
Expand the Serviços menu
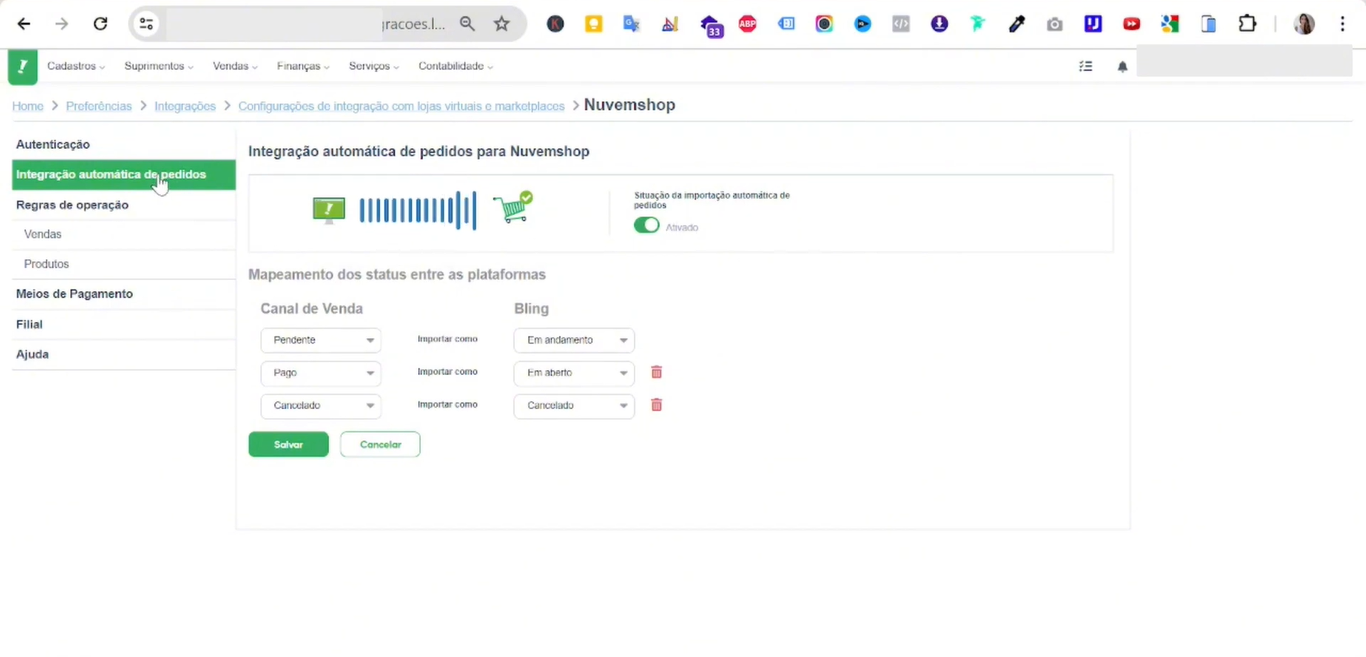(x=374, y=66)
